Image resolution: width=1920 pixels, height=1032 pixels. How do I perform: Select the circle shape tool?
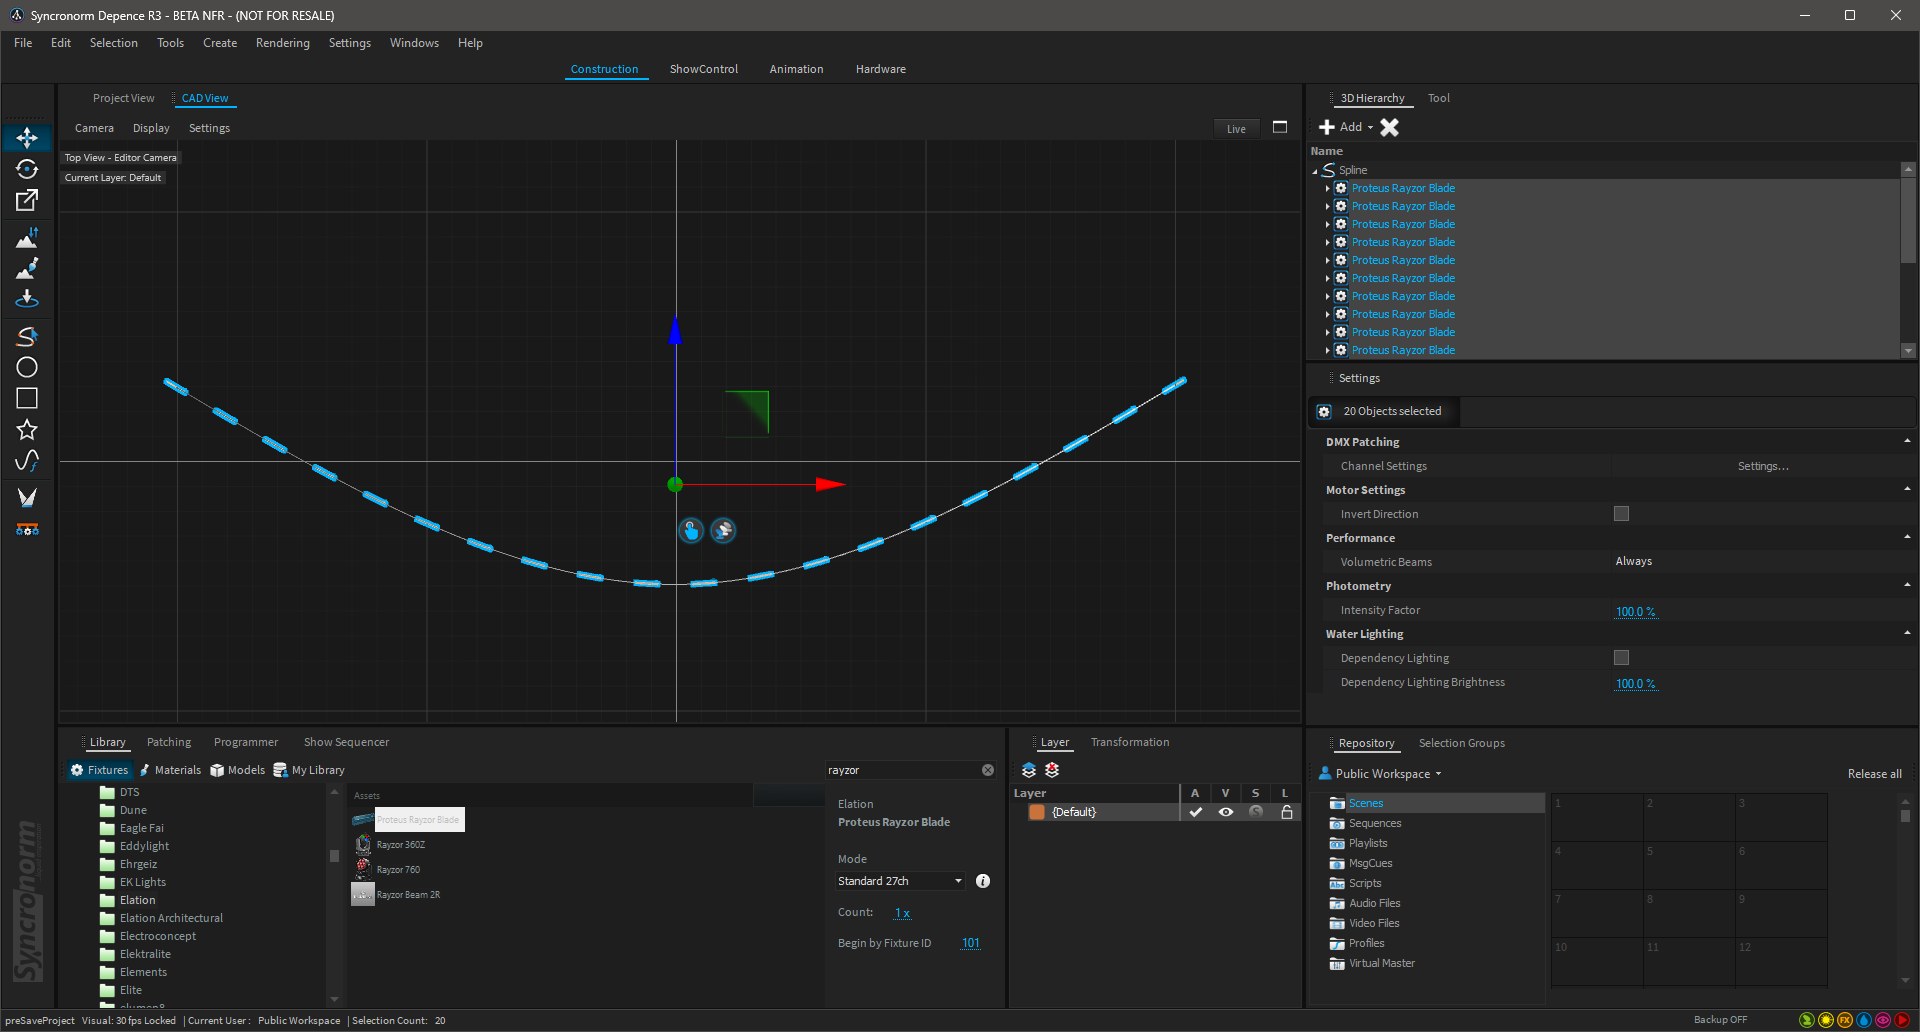point(27,367)
